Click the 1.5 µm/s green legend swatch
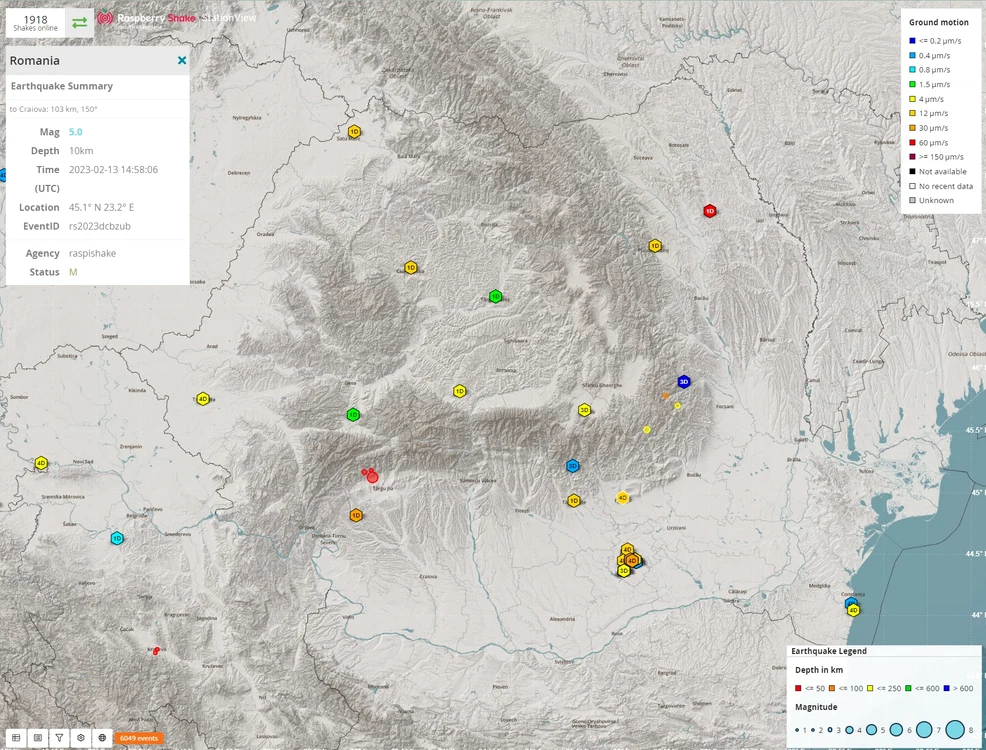 [x=912, y=84]
